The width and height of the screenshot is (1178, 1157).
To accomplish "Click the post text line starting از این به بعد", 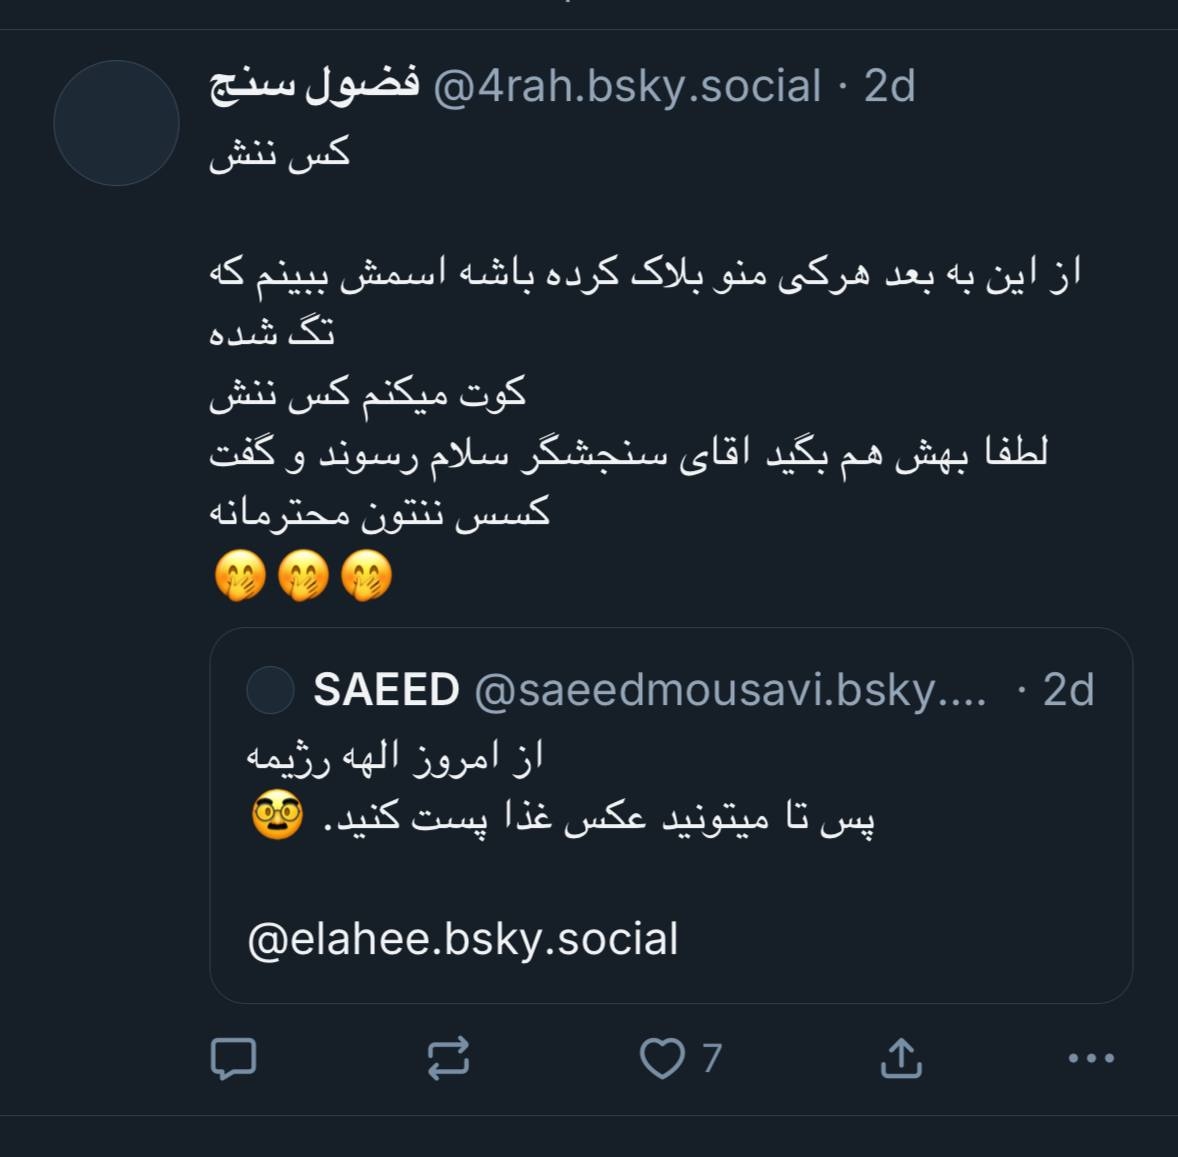I will click(x=645, y=274).
